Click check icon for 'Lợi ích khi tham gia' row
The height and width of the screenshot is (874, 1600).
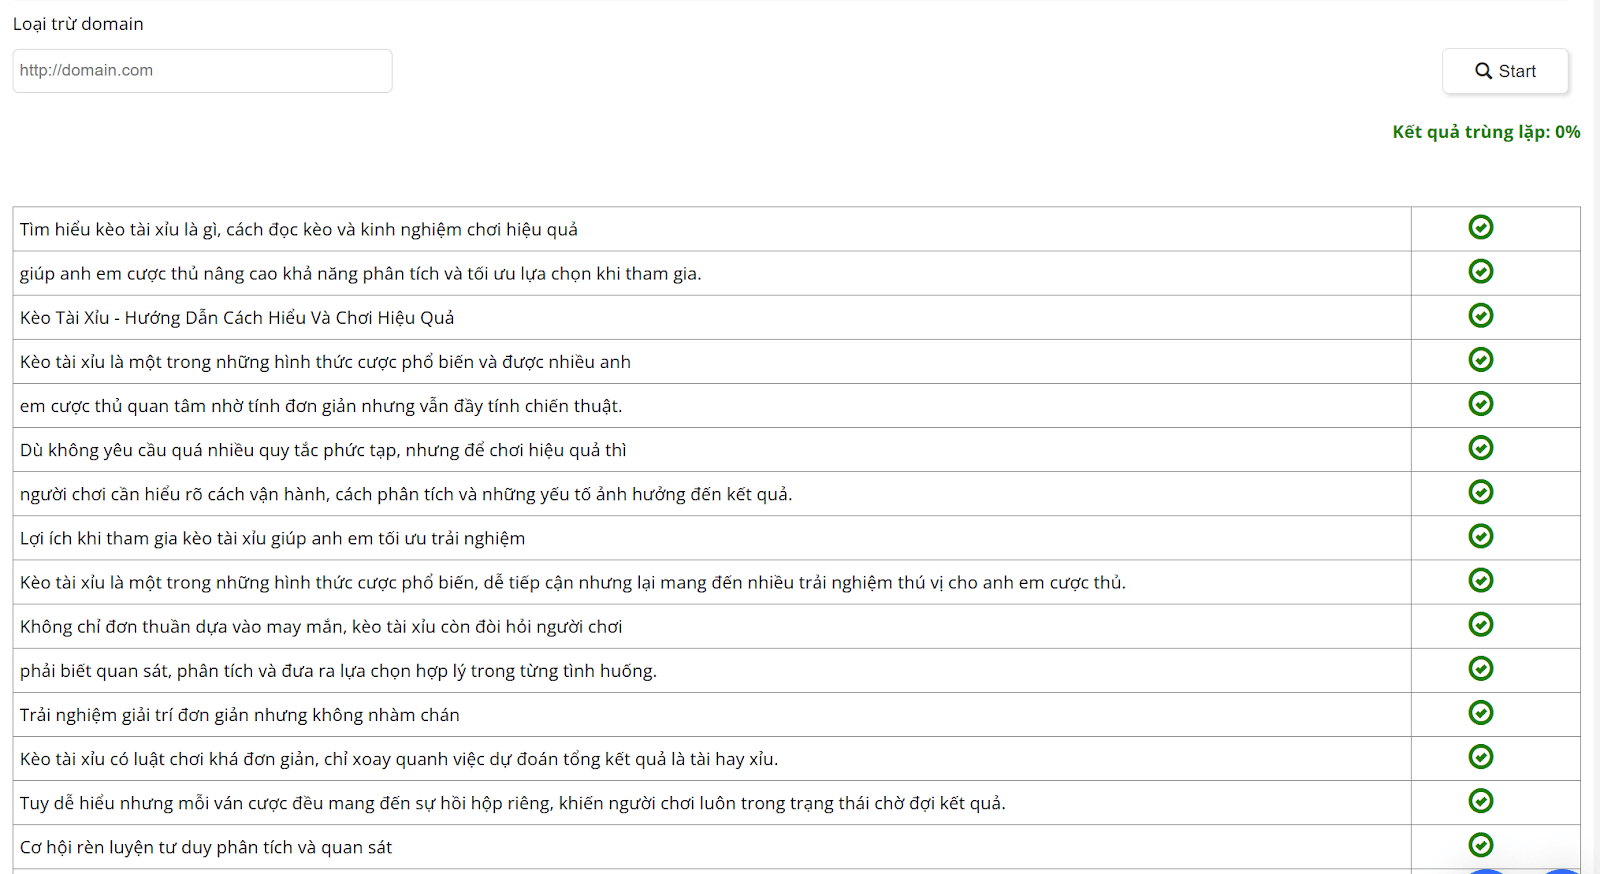(x=1481, y=537)
